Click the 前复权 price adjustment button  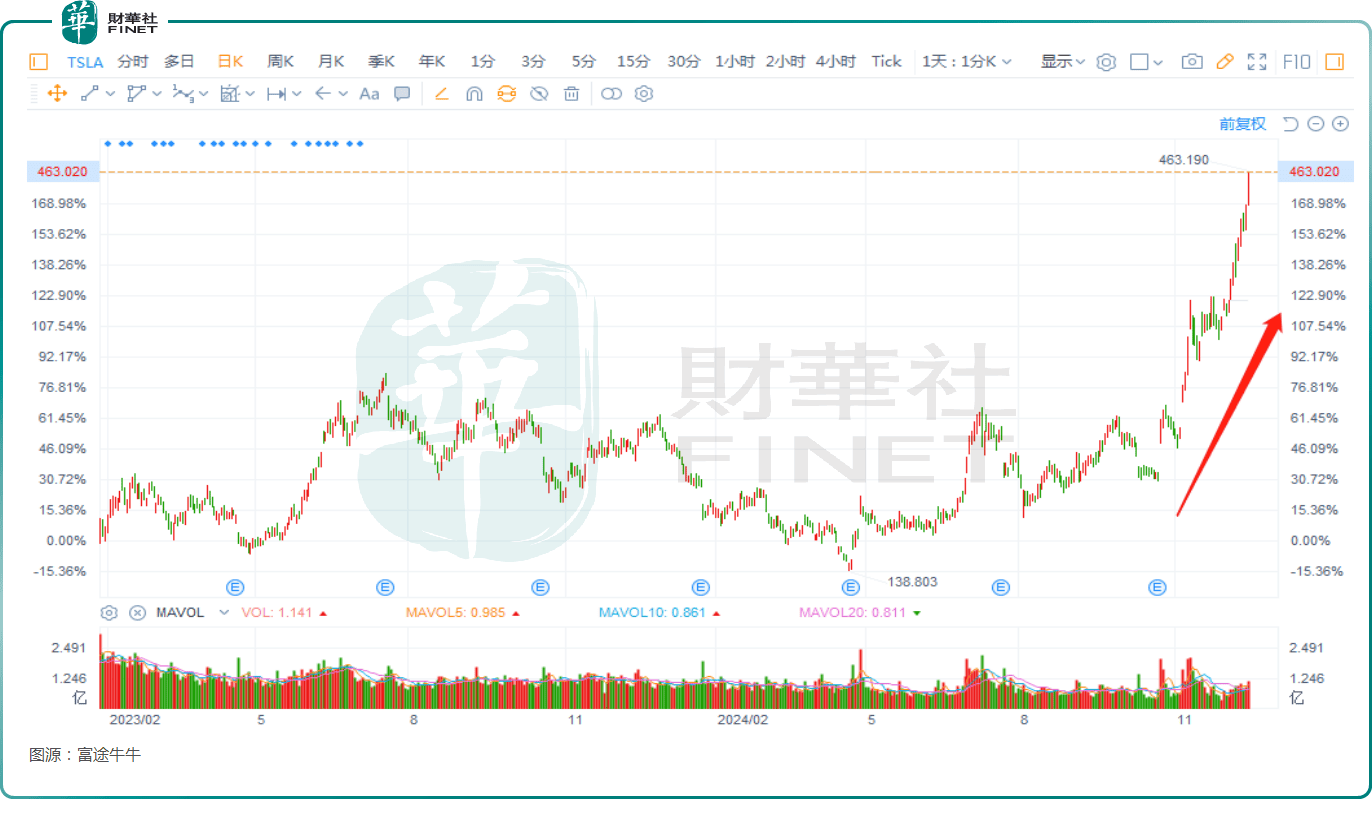point(1243,124)
